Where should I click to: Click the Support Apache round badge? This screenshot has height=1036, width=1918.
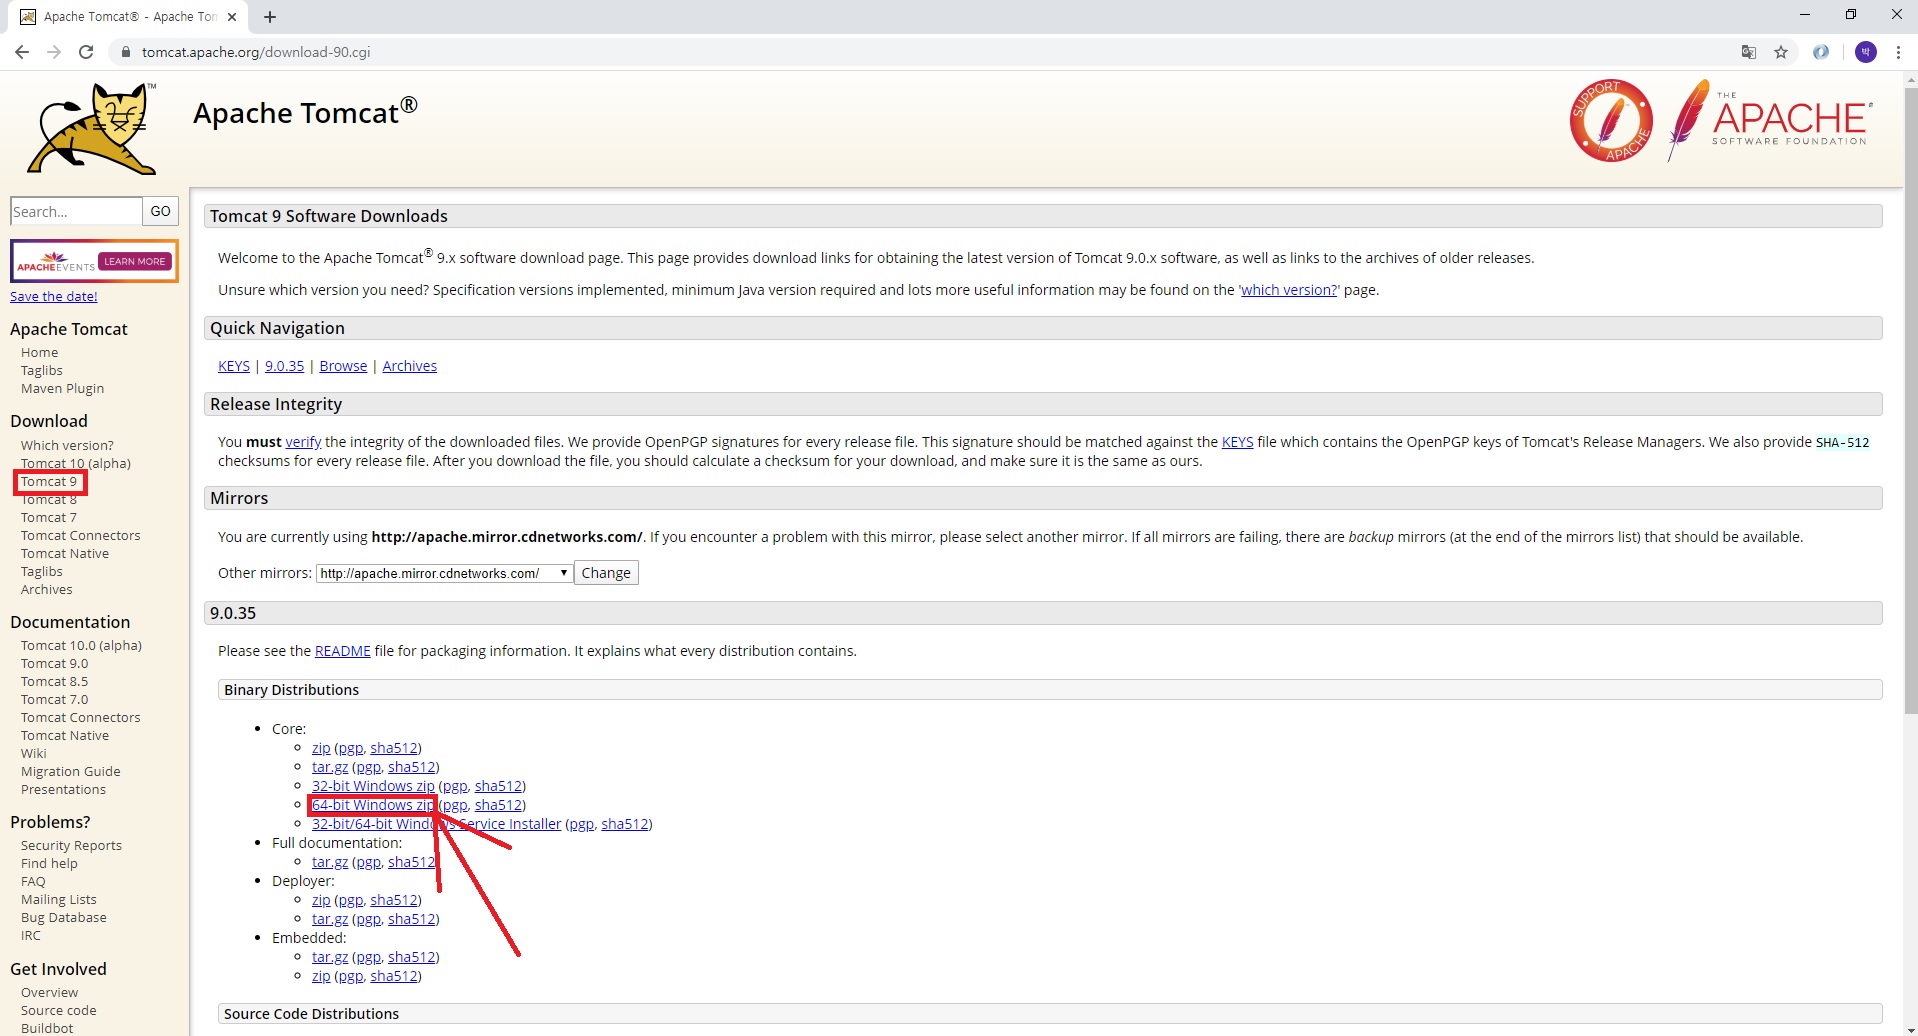(1610, 120)
